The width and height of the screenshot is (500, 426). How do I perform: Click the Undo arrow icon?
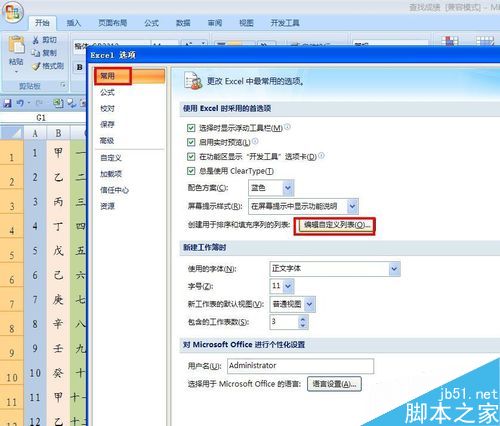pos(20,103)
